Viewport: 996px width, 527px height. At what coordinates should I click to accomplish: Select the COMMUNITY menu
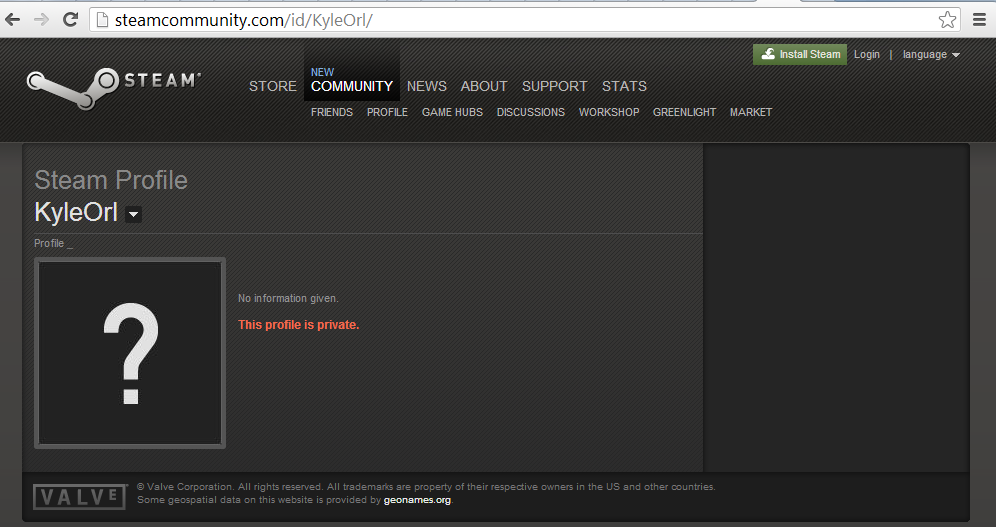[352, 86]
